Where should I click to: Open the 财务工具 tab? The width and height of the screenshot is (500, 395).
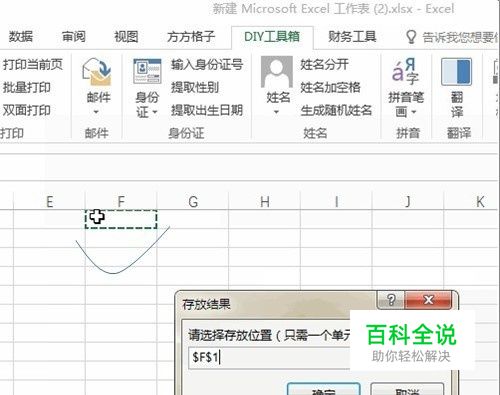(352, 37)
